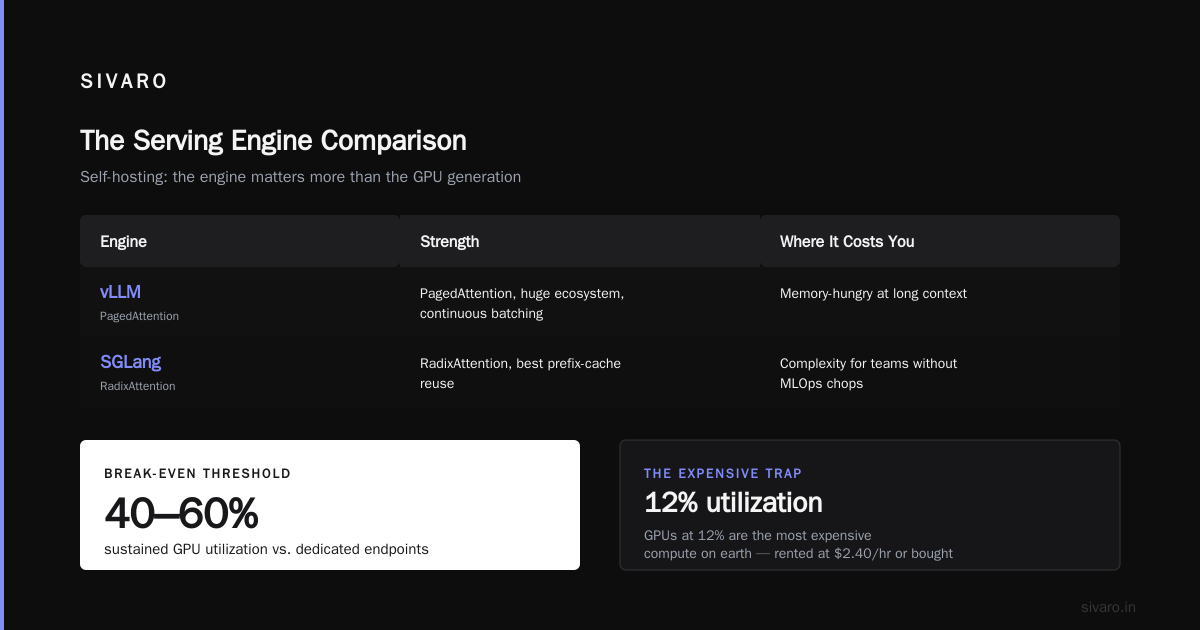
Task: Click 'PagedAttention' caption under vLLM
Action: [139, 316]
